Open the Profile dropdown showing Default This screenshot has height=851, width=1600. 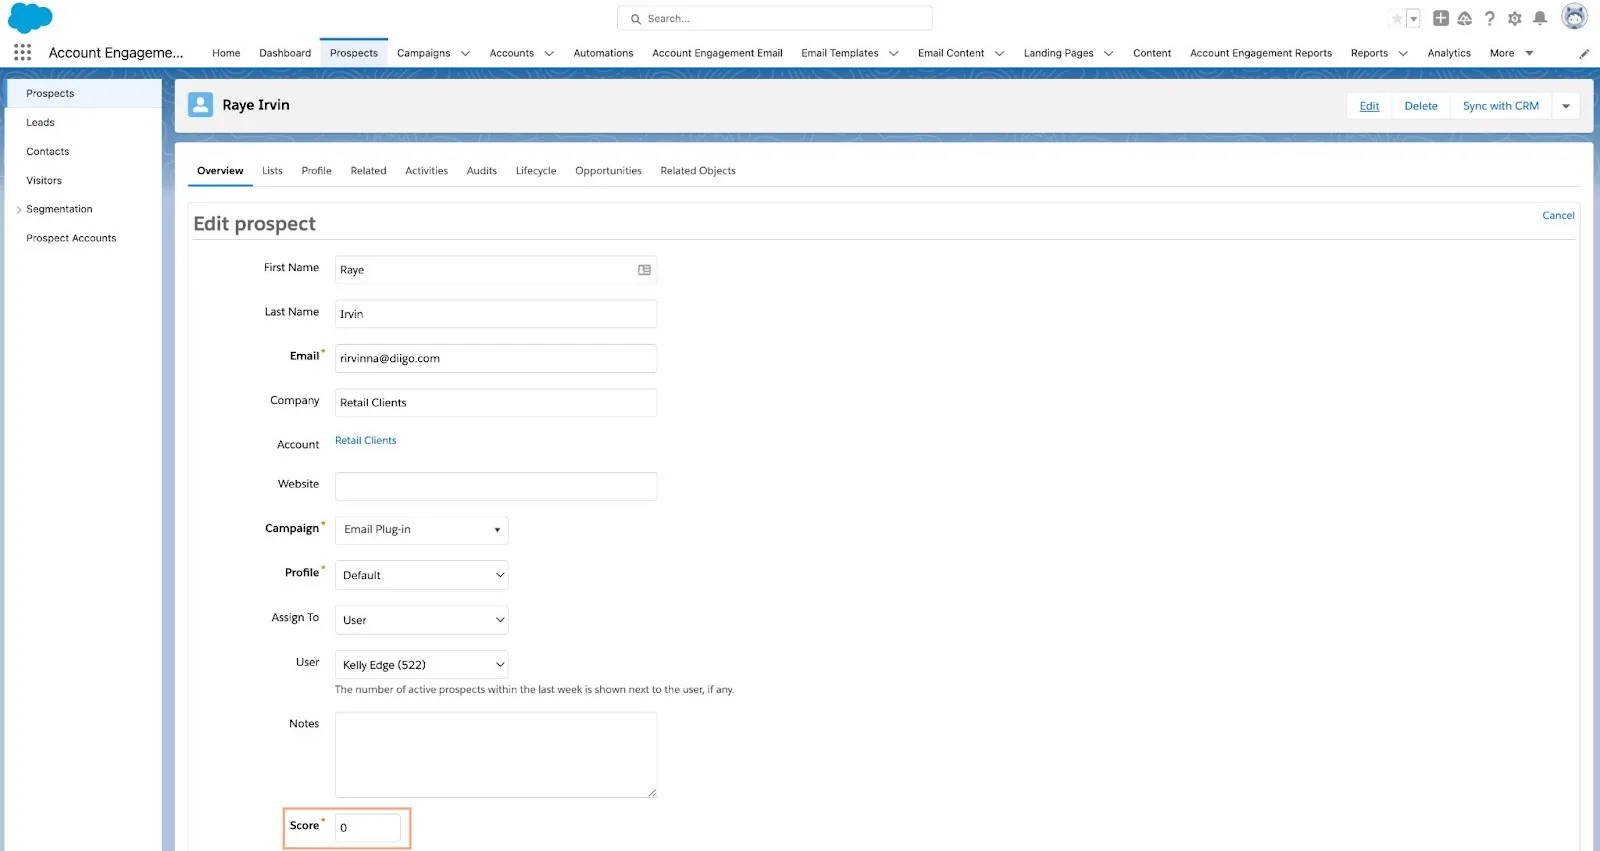pyautogui.click(x=421, y=575)
